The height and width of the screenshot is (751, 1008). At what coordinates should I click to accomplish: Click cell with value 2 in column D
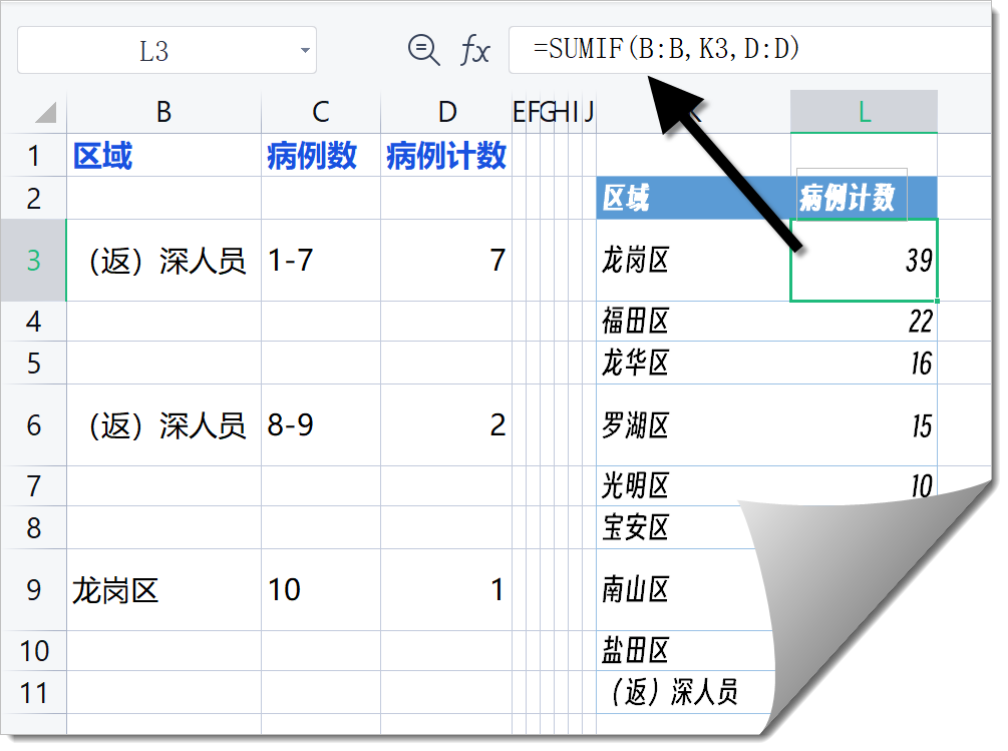446,425
